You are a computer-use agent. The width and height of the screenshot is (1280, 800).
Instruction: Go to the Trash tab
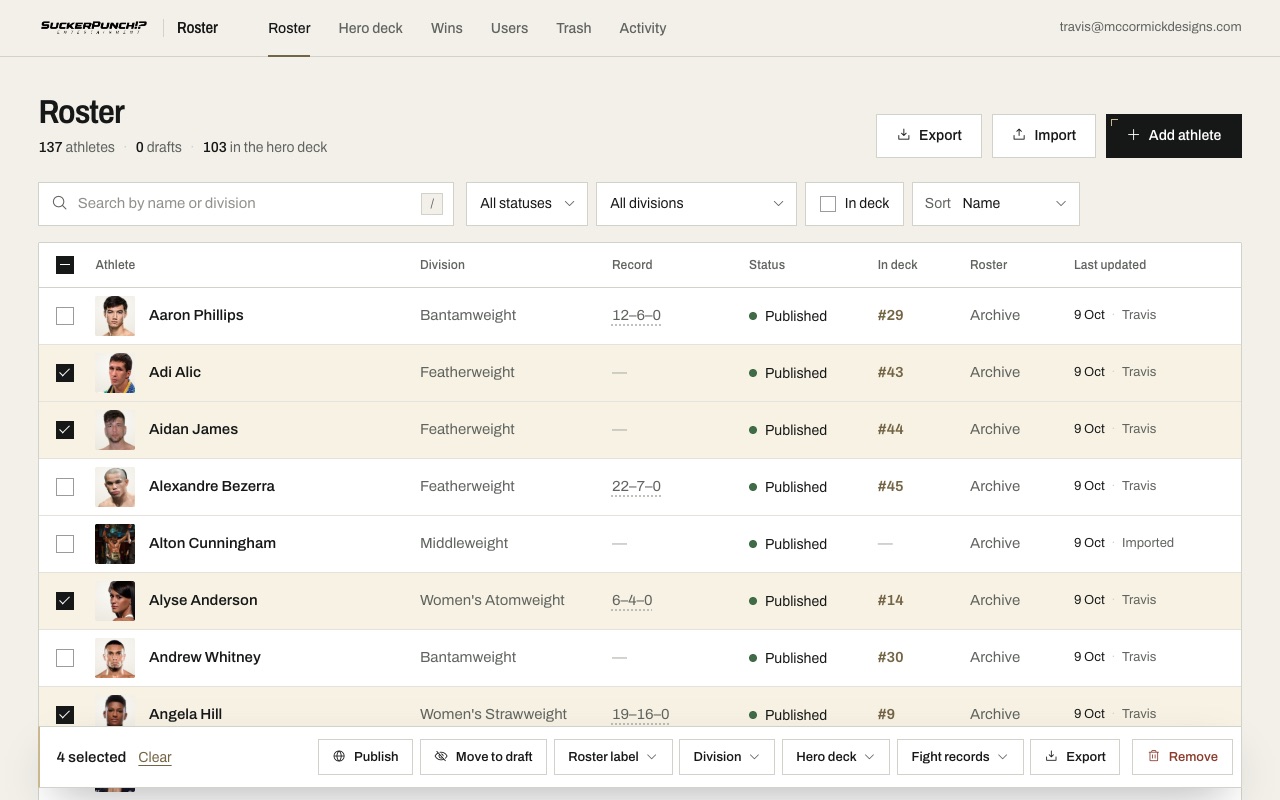click(x=574, y=28)
